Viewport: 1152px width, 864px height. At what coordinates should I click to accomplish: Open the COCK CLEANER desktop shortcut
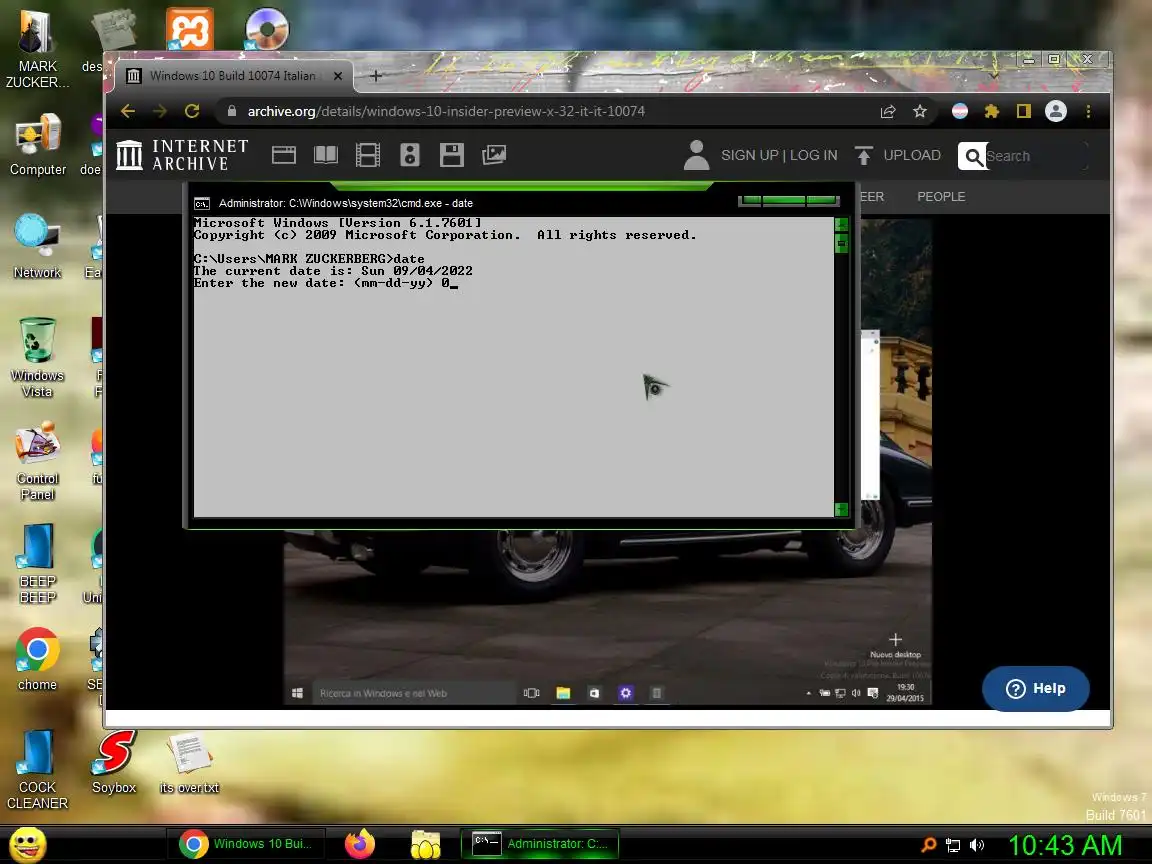pyautogui.click(x=37, y=769)
